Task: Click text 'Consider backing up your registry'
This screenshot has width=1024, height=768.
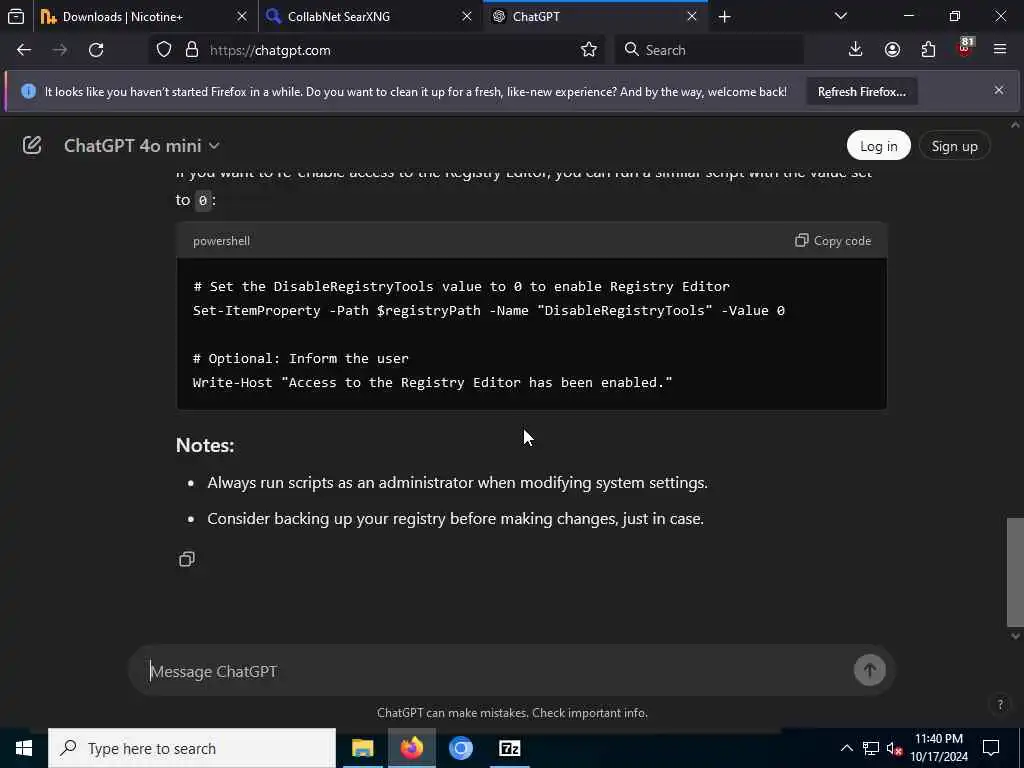Action: point(327,519)
